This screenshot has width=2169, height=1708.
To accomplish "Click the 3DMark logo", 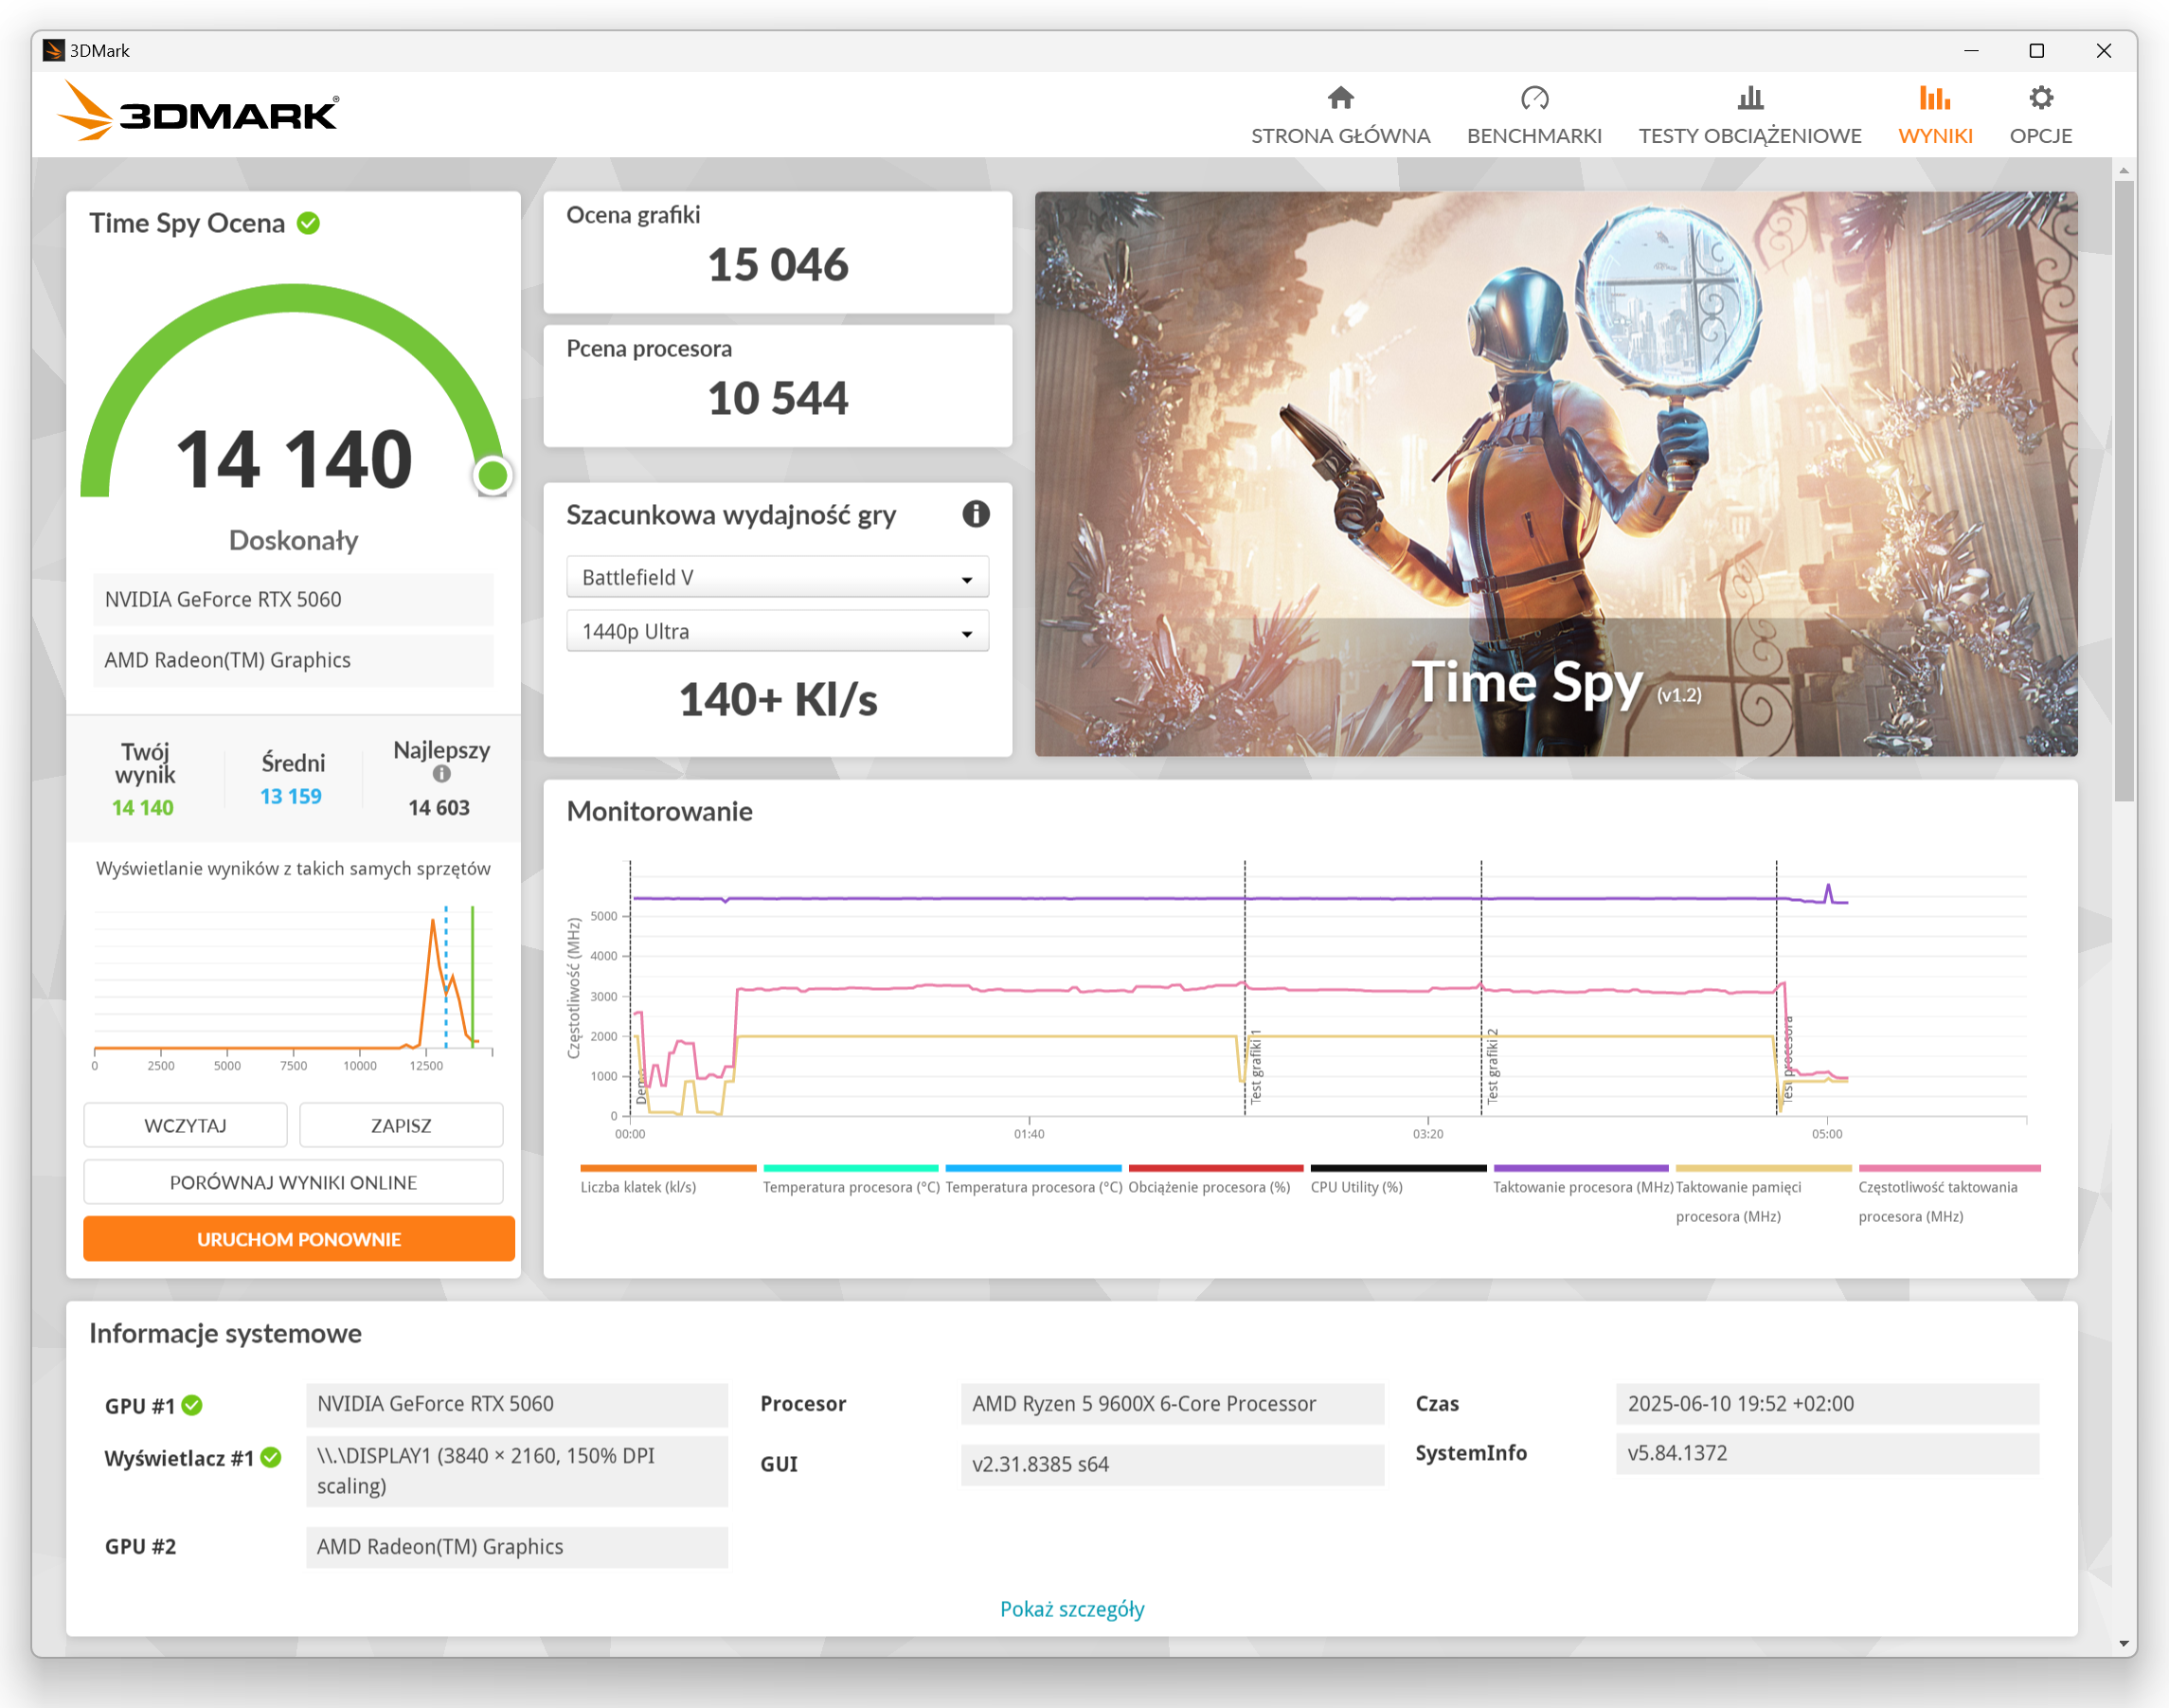I will 199,112.
